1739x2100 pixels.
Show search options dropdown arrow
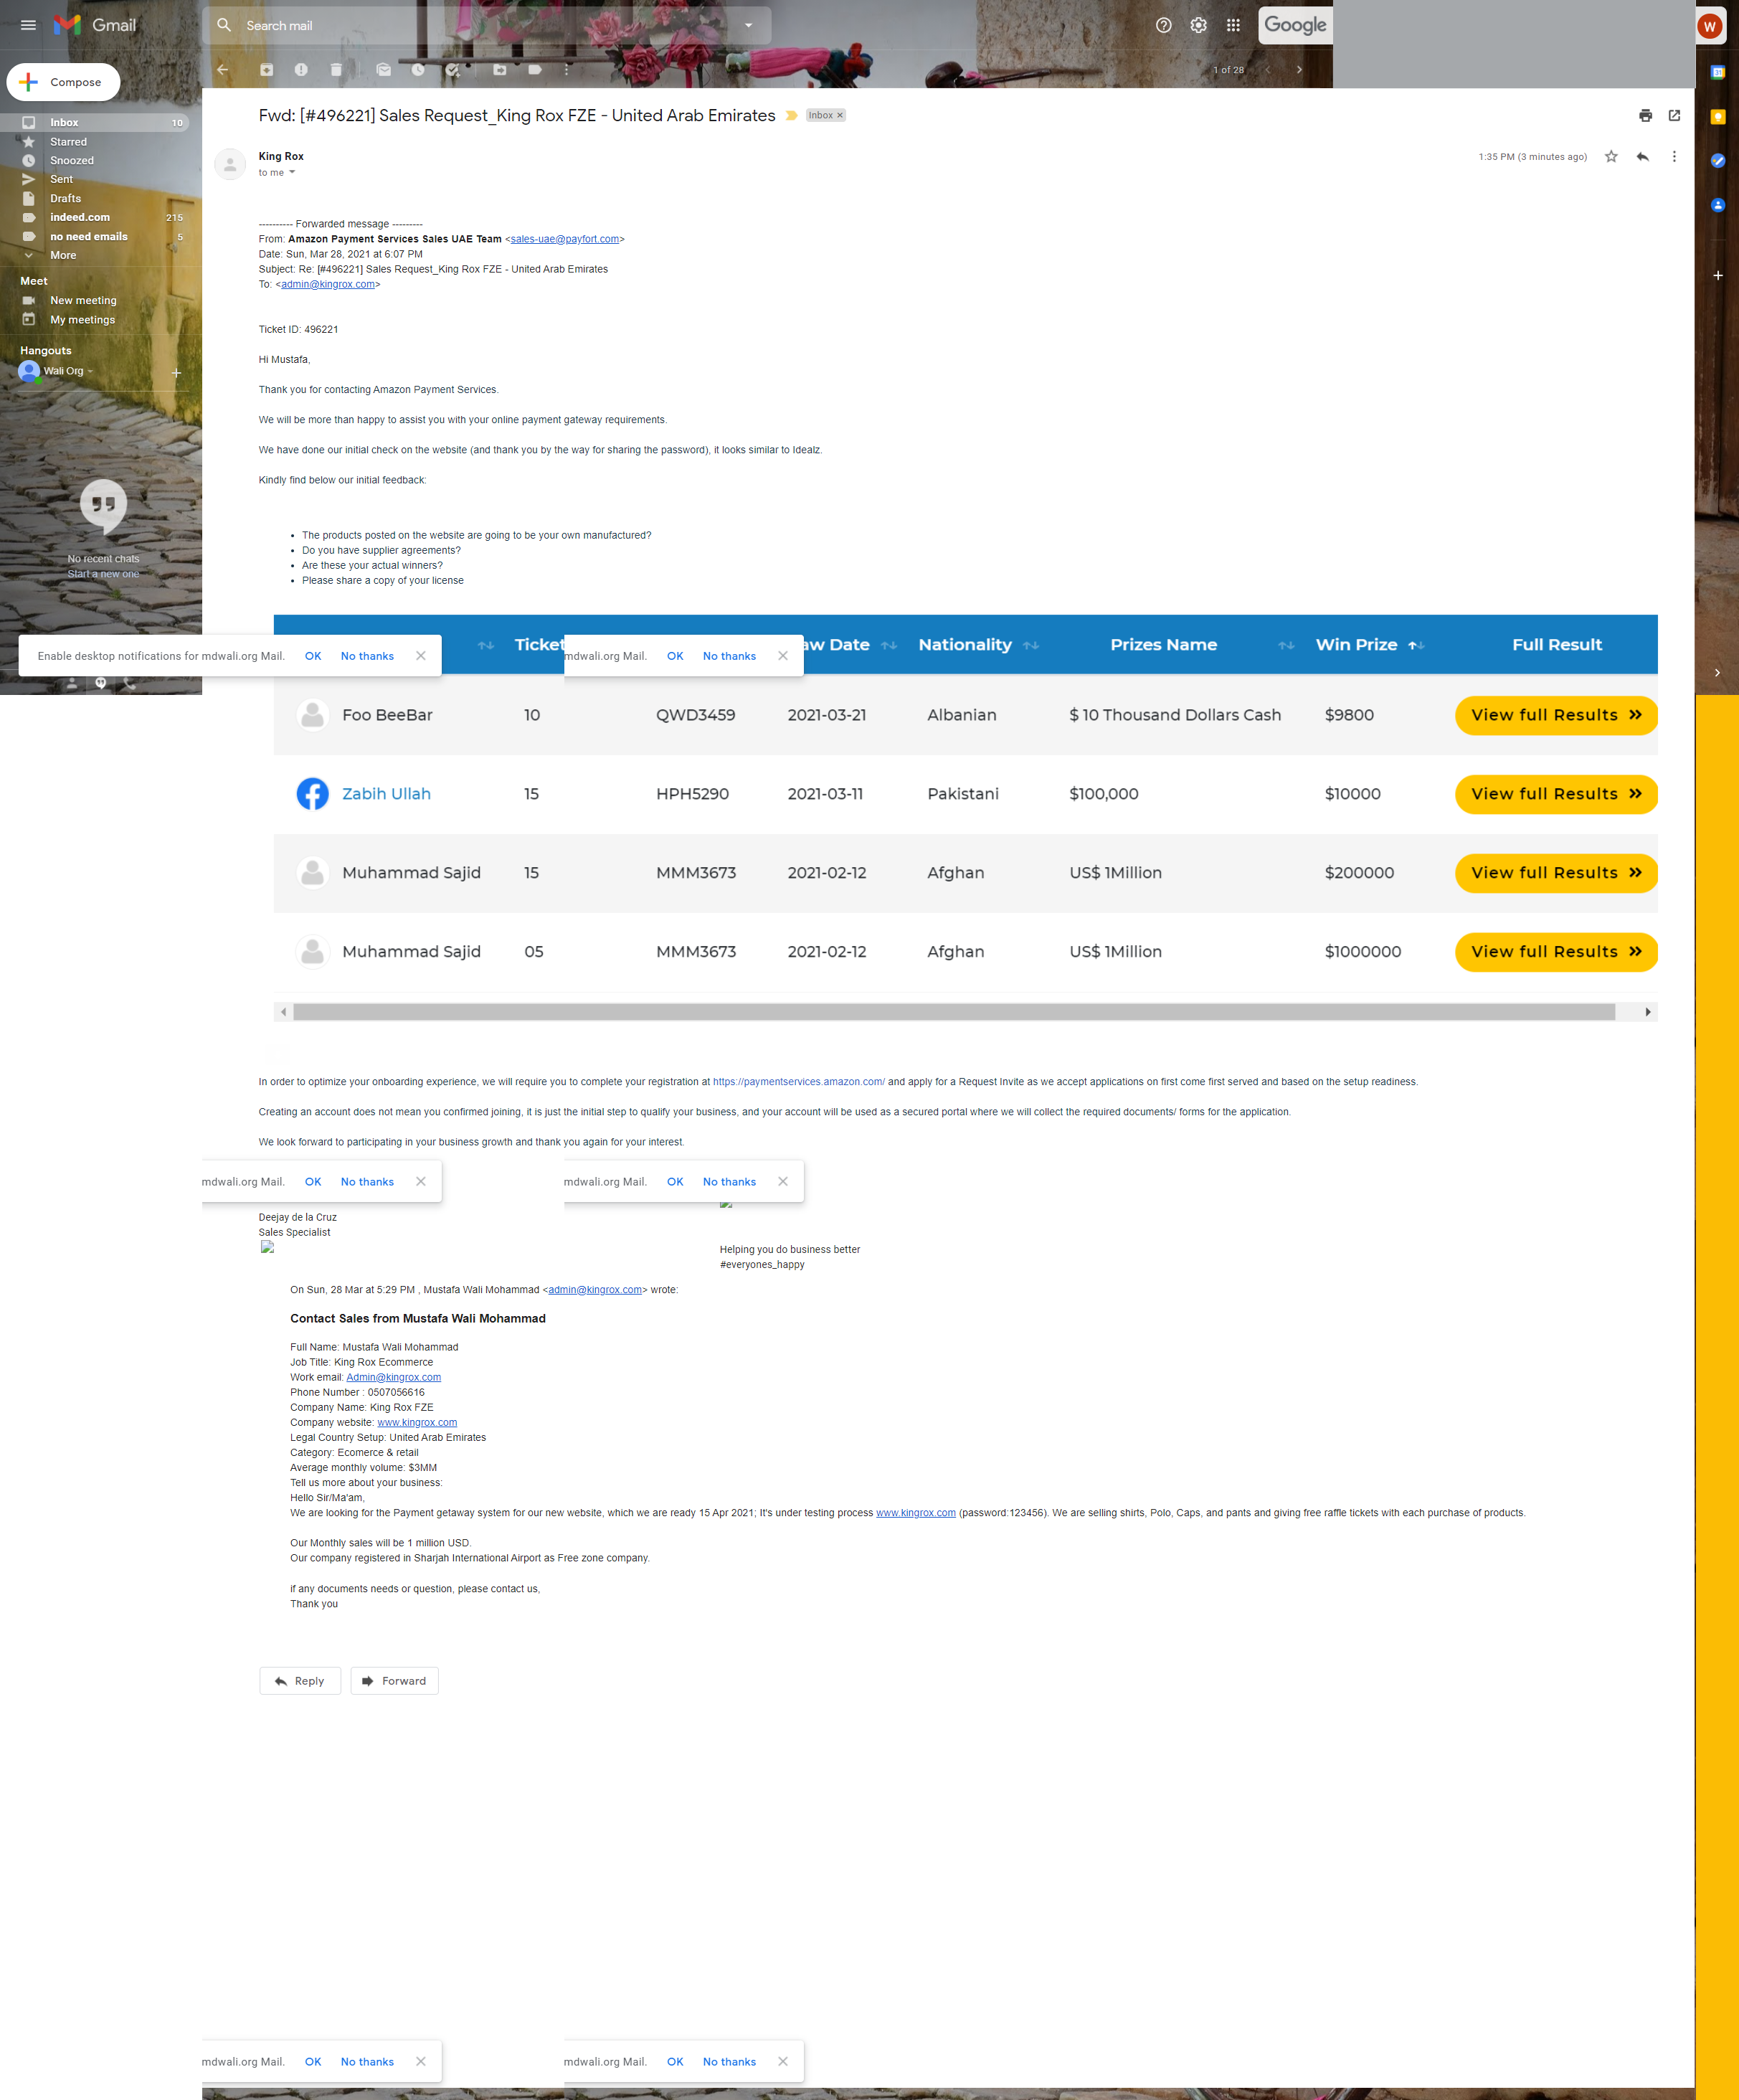click(748, 26)
